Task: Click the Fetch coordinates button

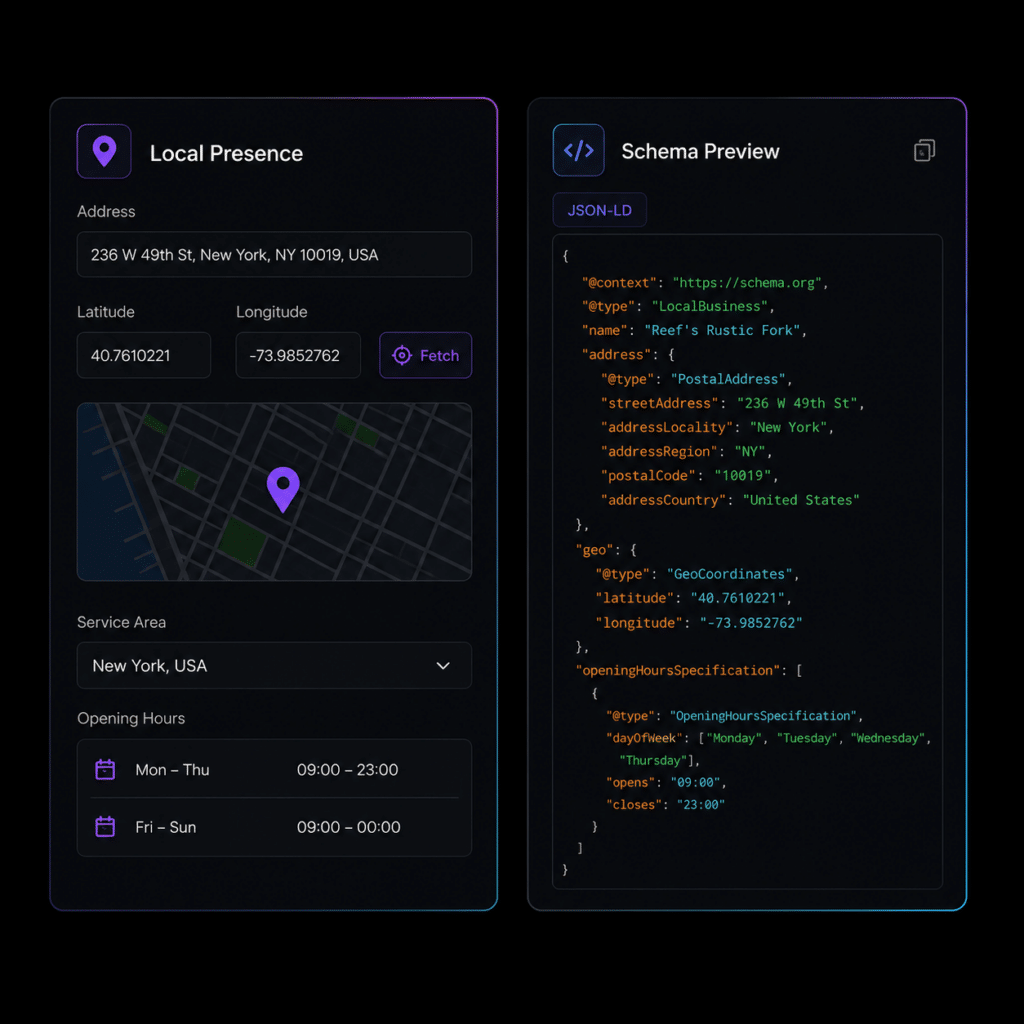Action: click(426, 355)
